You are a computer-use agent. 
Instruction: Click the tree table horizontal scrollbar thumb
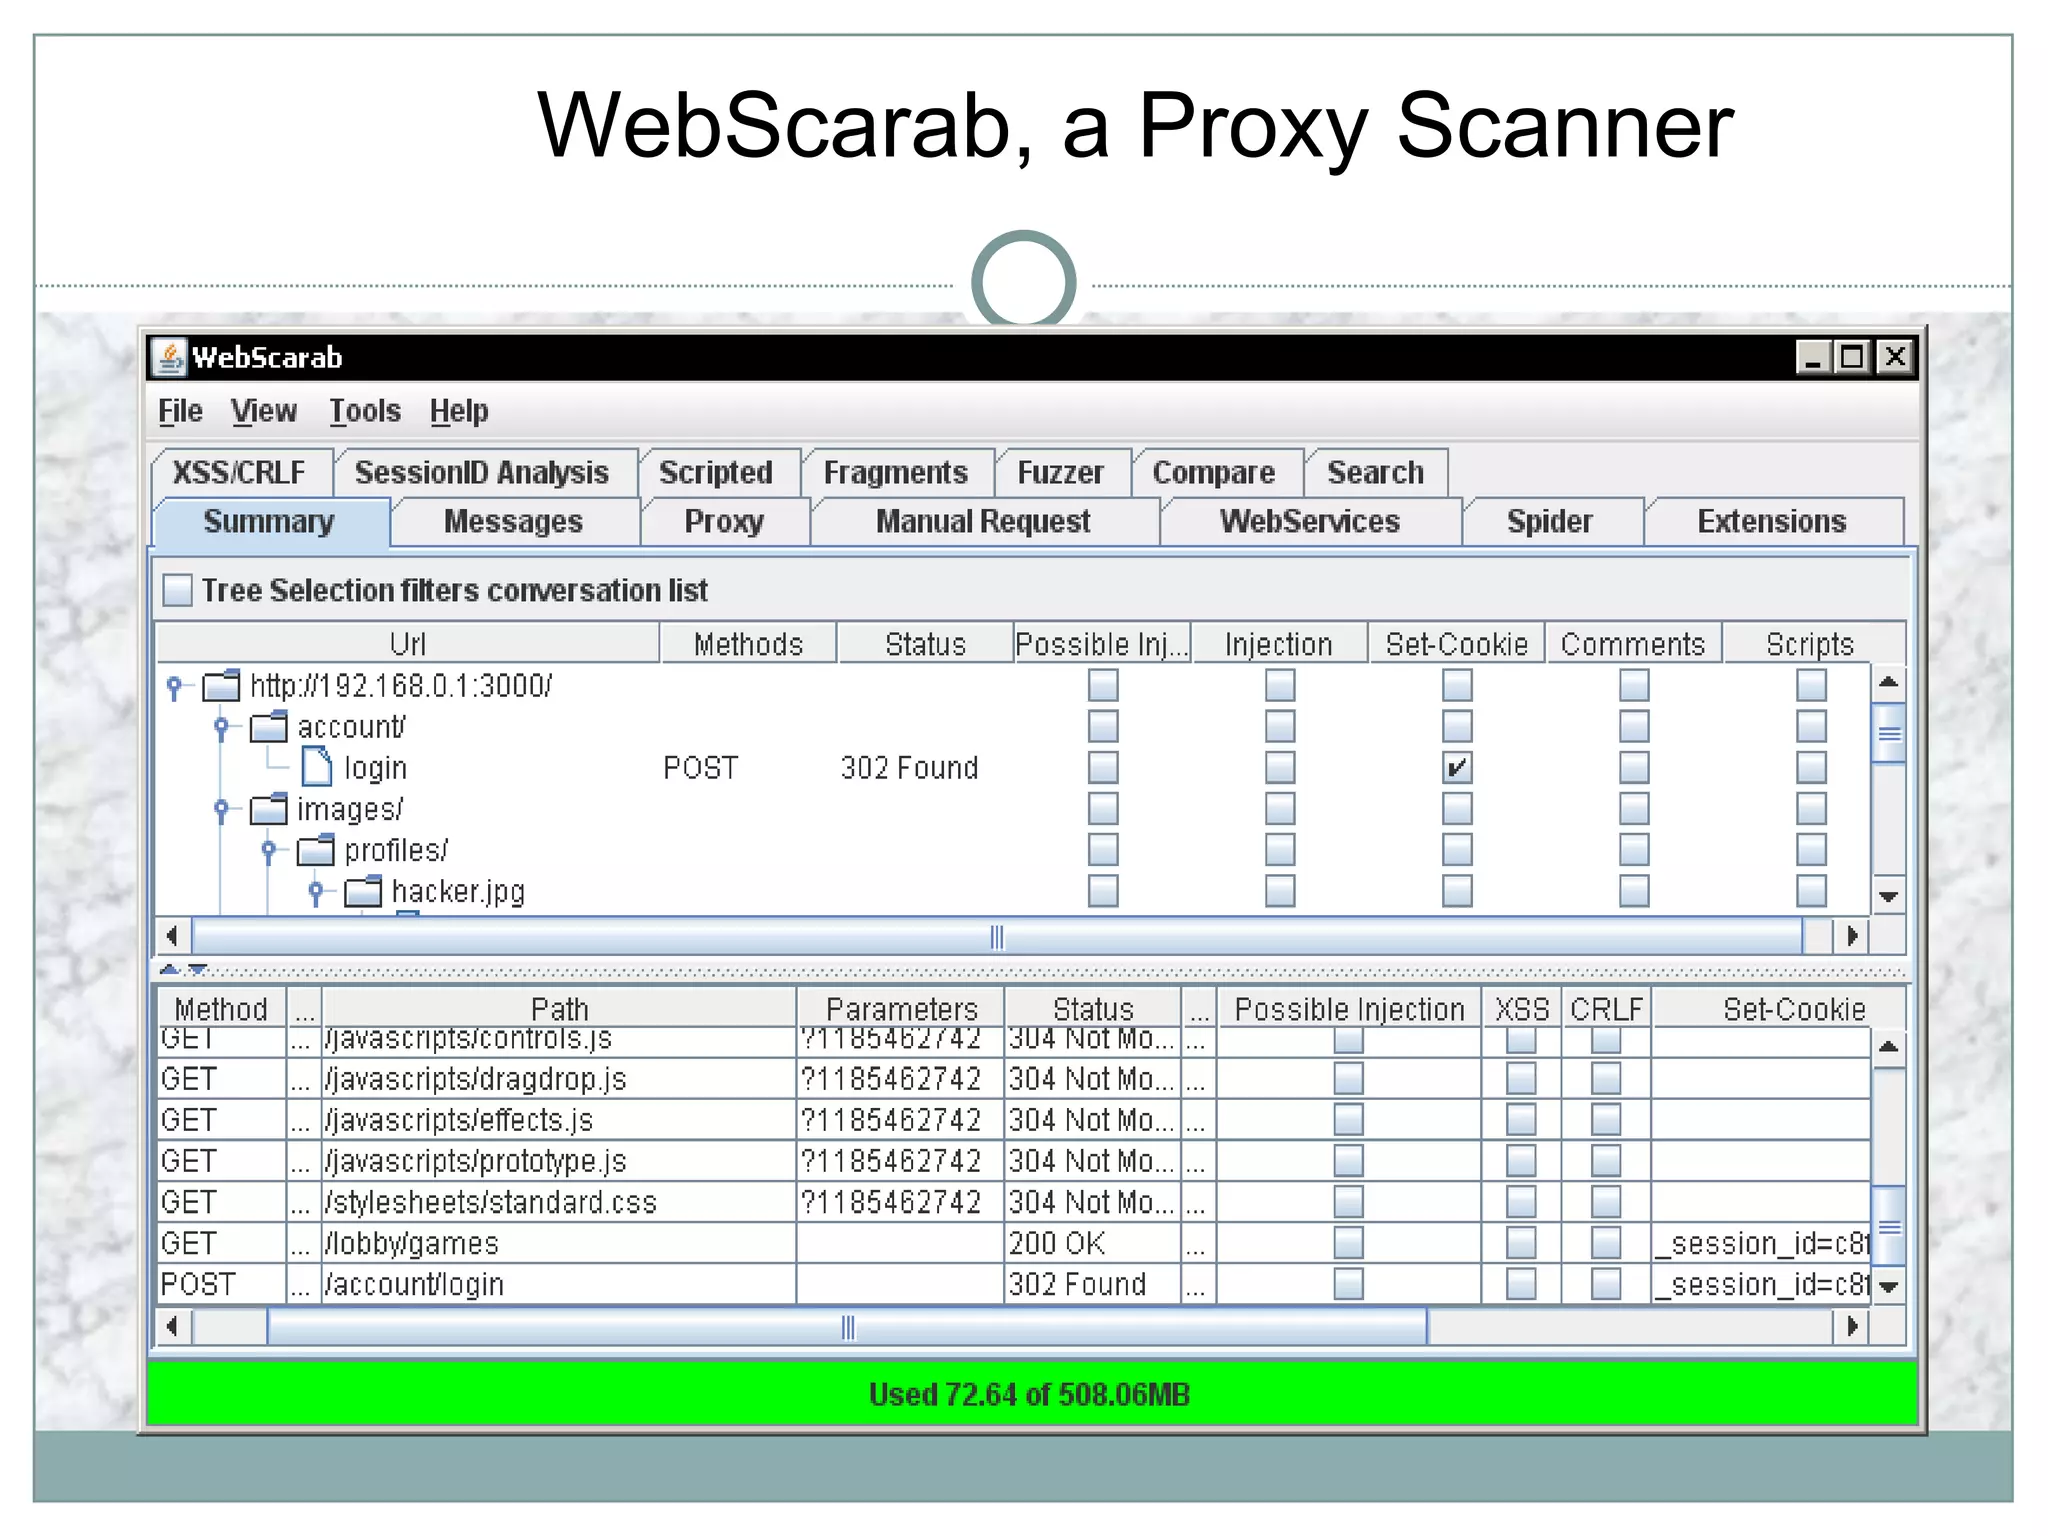997,937
